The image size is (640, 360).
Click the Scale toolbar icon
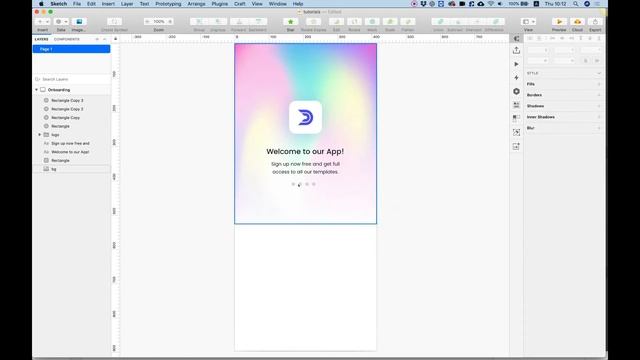click(x=390, y=22)
